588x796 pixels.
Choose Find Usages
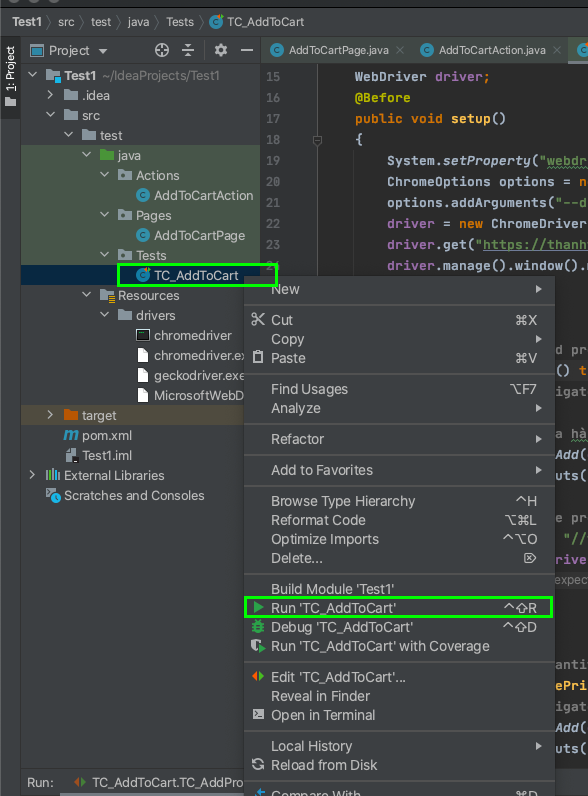[x=399, y=389]
